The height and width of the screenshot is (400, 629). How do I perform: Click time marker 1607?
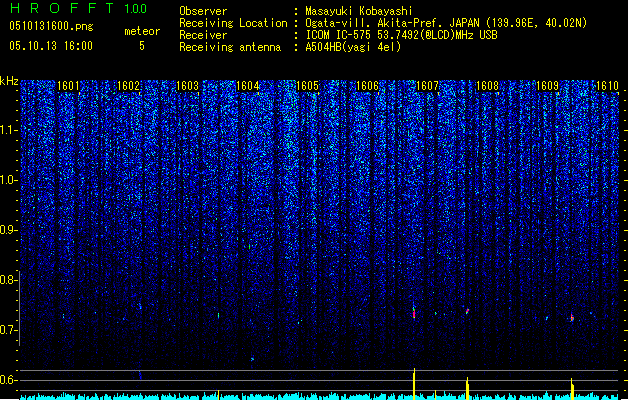click(427, 86)
